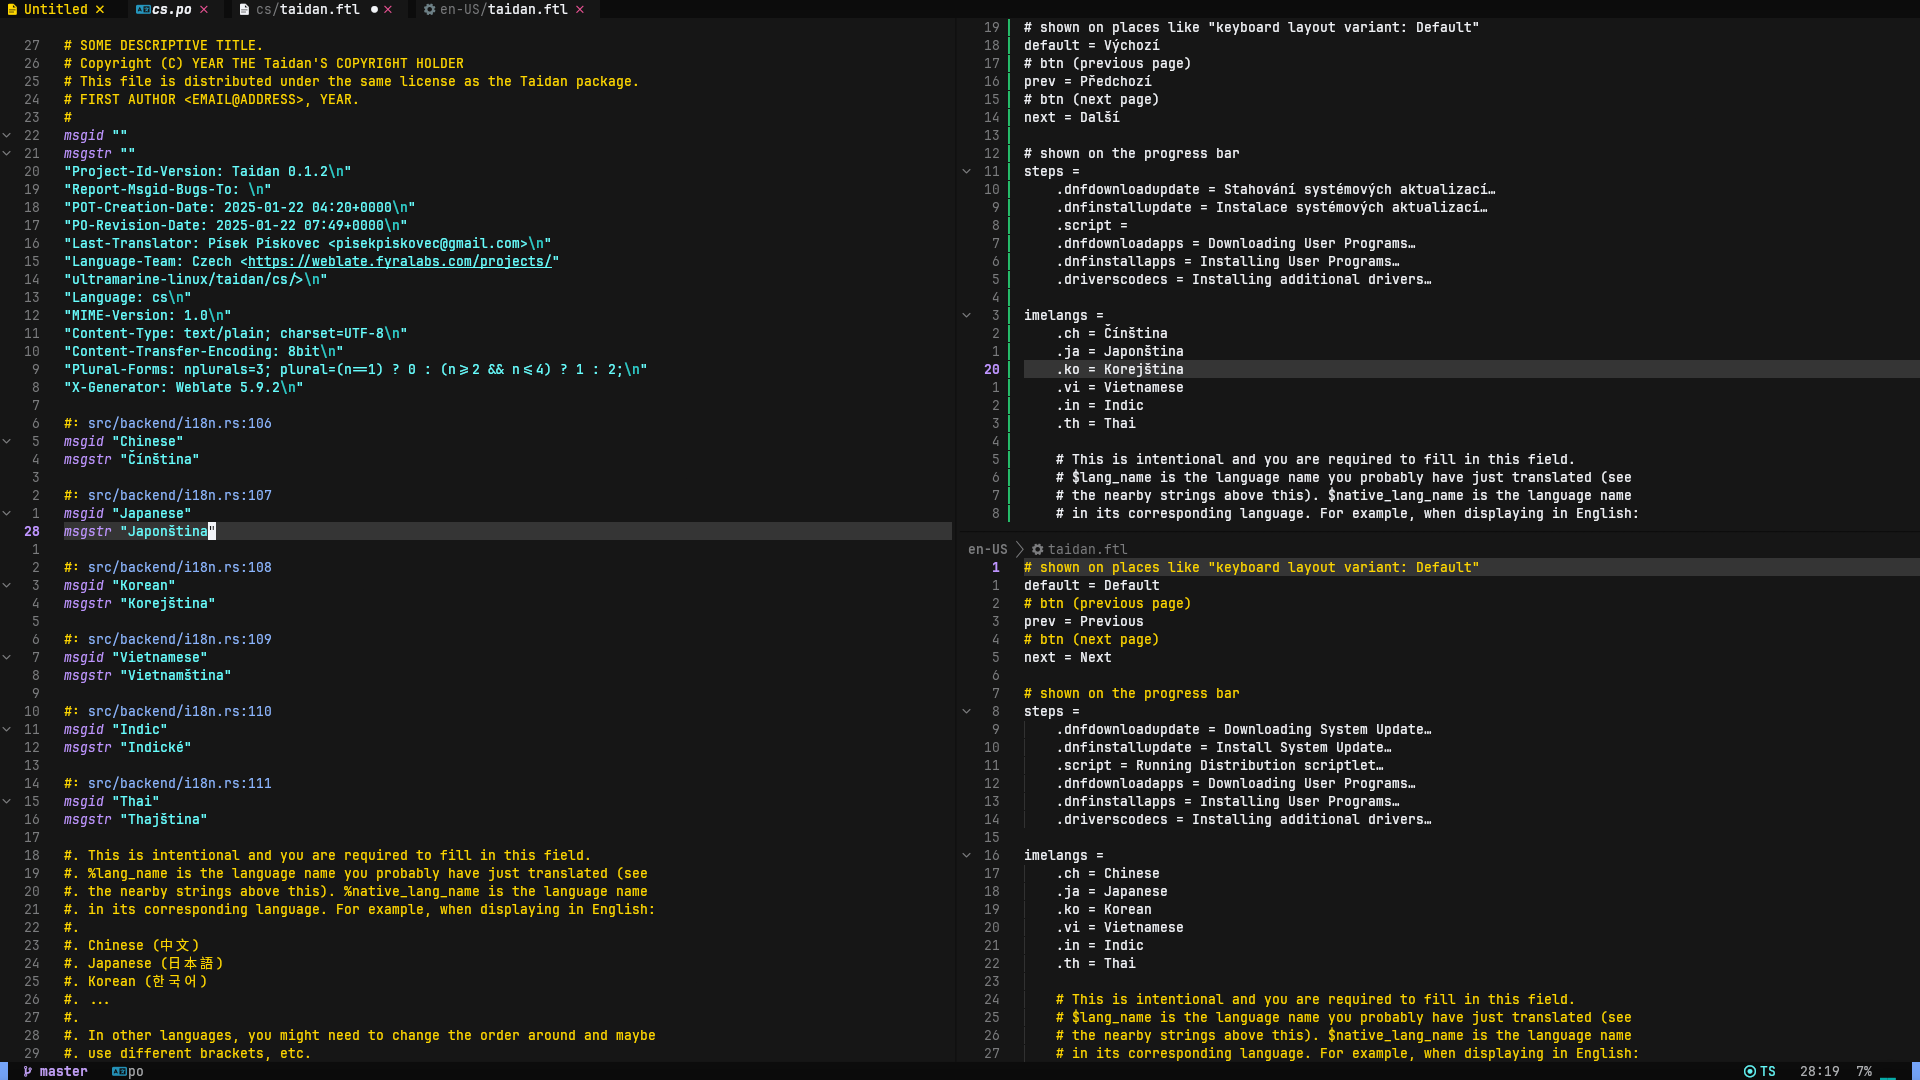This screenshot has width=1920, height=1080.
Task: Click the gear icon on en-US/taidan.ftl tab
Action: (x=429, y=9)
